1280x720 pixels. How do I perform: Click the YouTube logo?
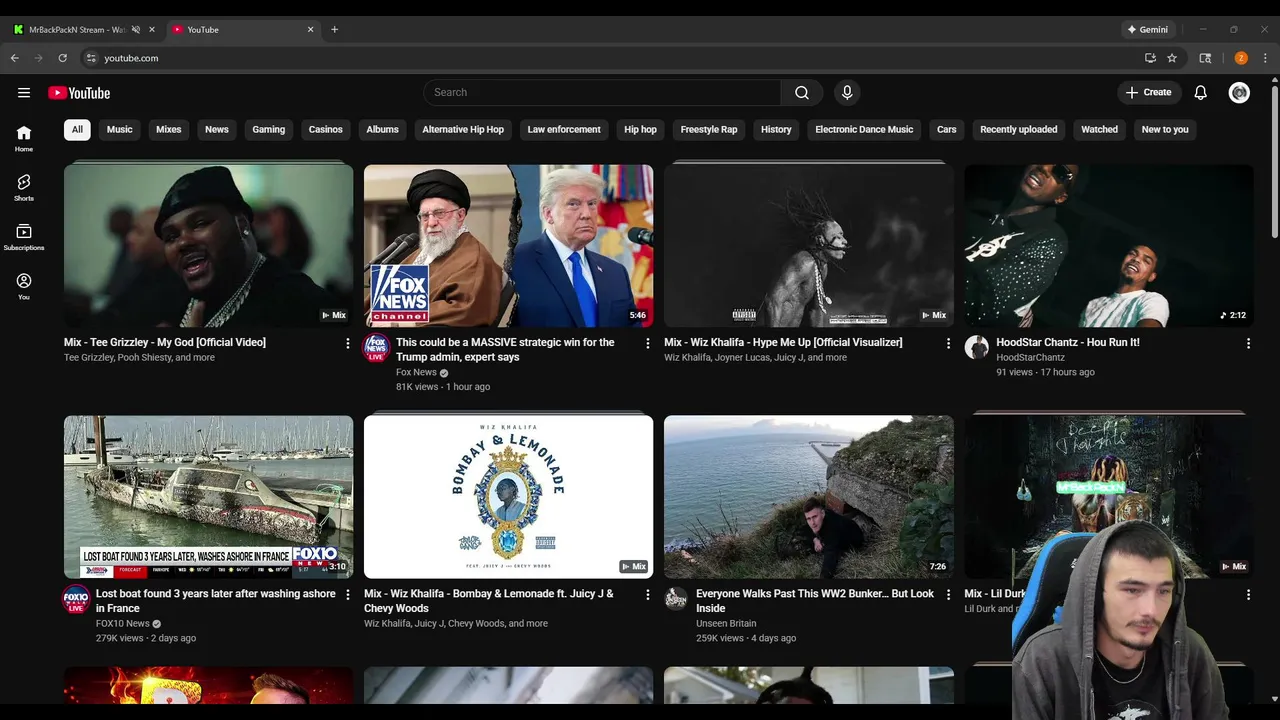tap(79, 93)
